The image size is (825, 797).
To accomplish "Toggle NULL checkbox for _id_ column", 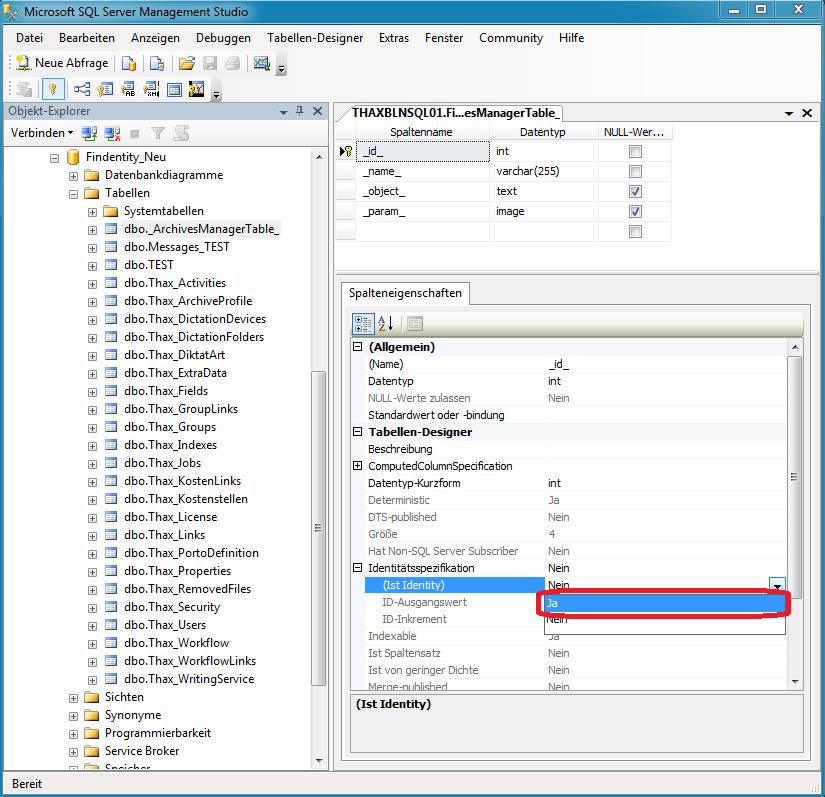I will [x=635, y=152].
